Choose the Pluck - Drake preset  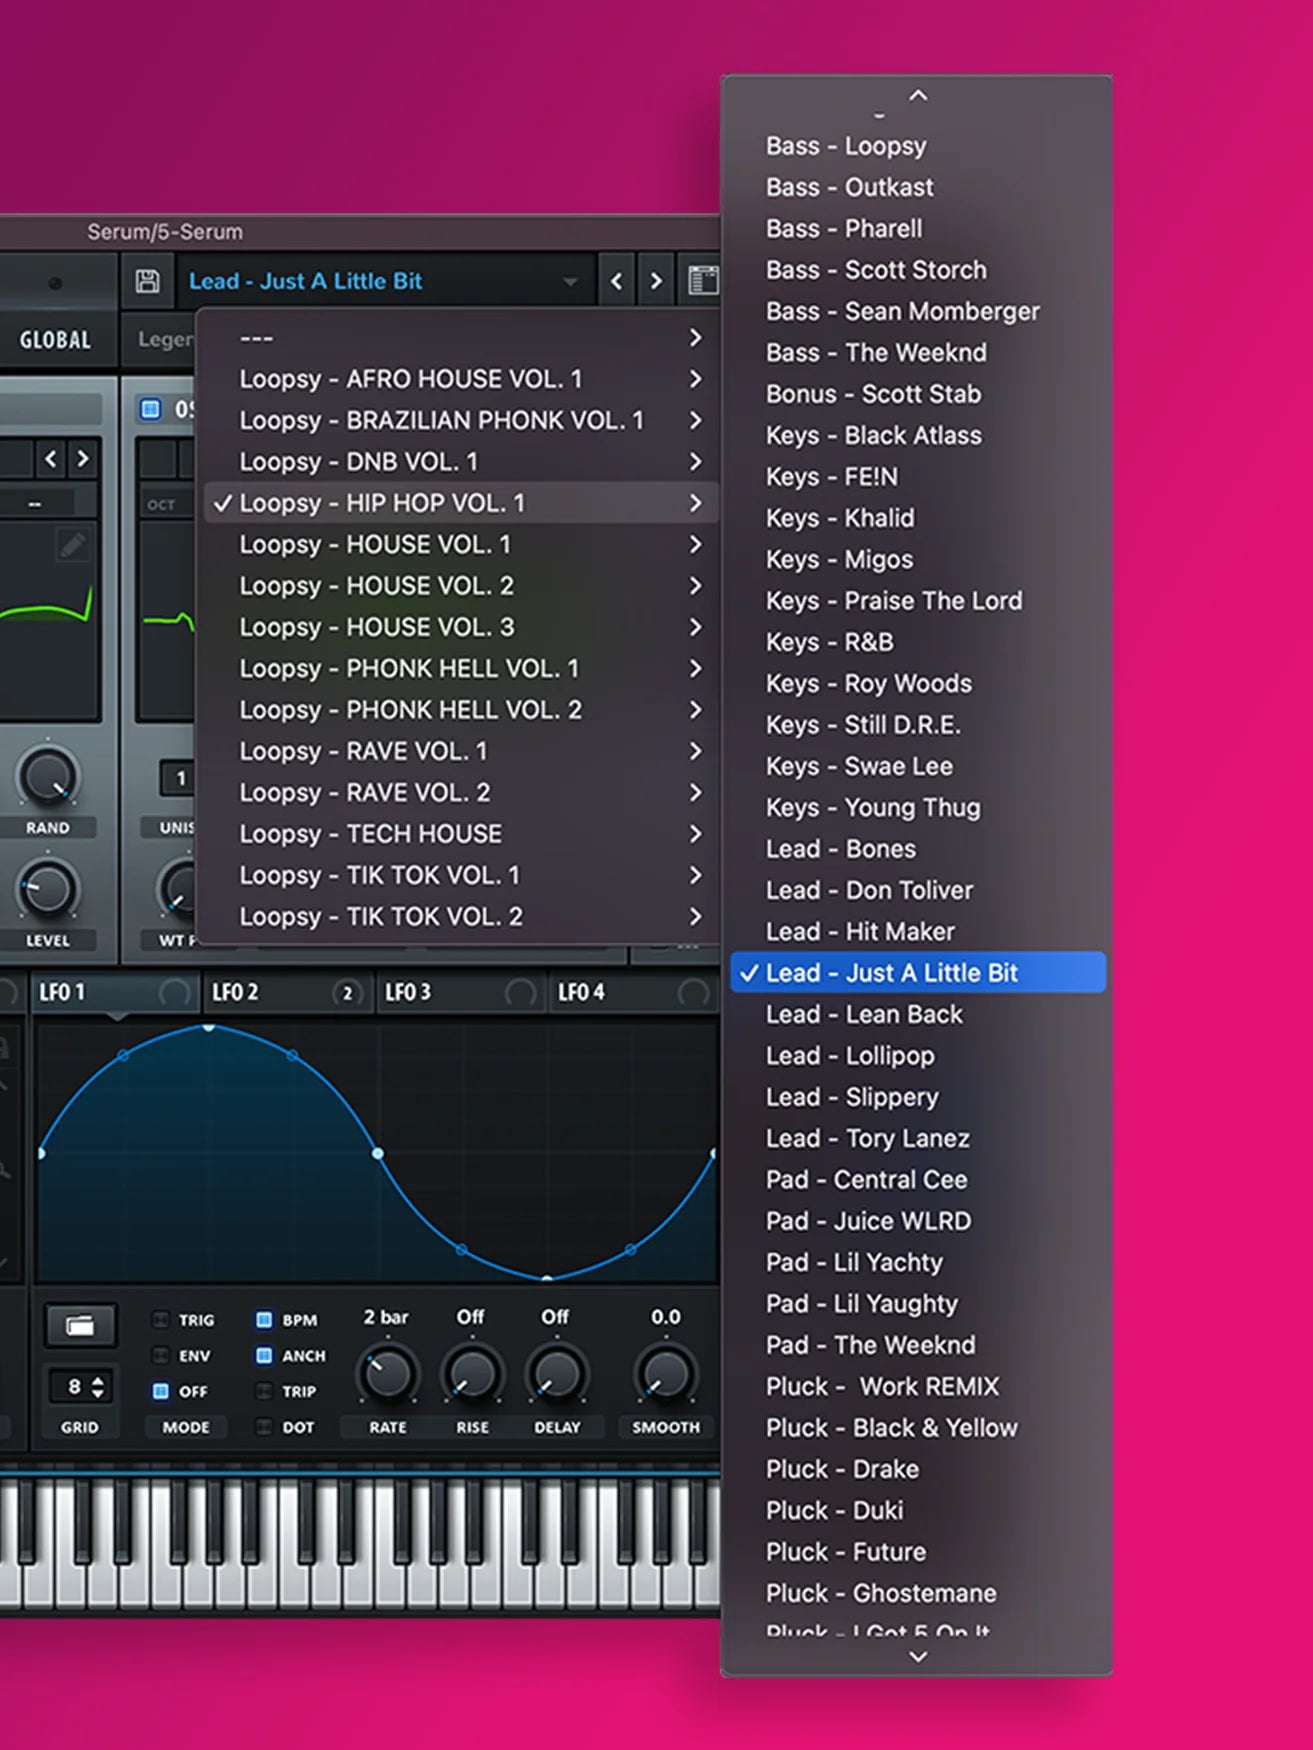click(918, 1469)
